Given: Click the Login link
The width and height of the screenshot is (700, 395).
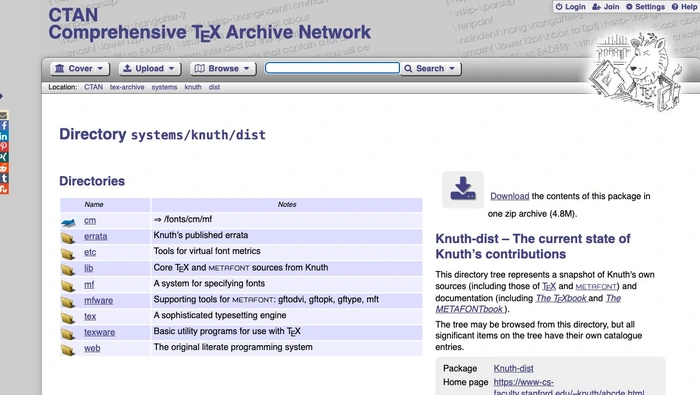Looking at the screenshot, I should tap(571, 7).
